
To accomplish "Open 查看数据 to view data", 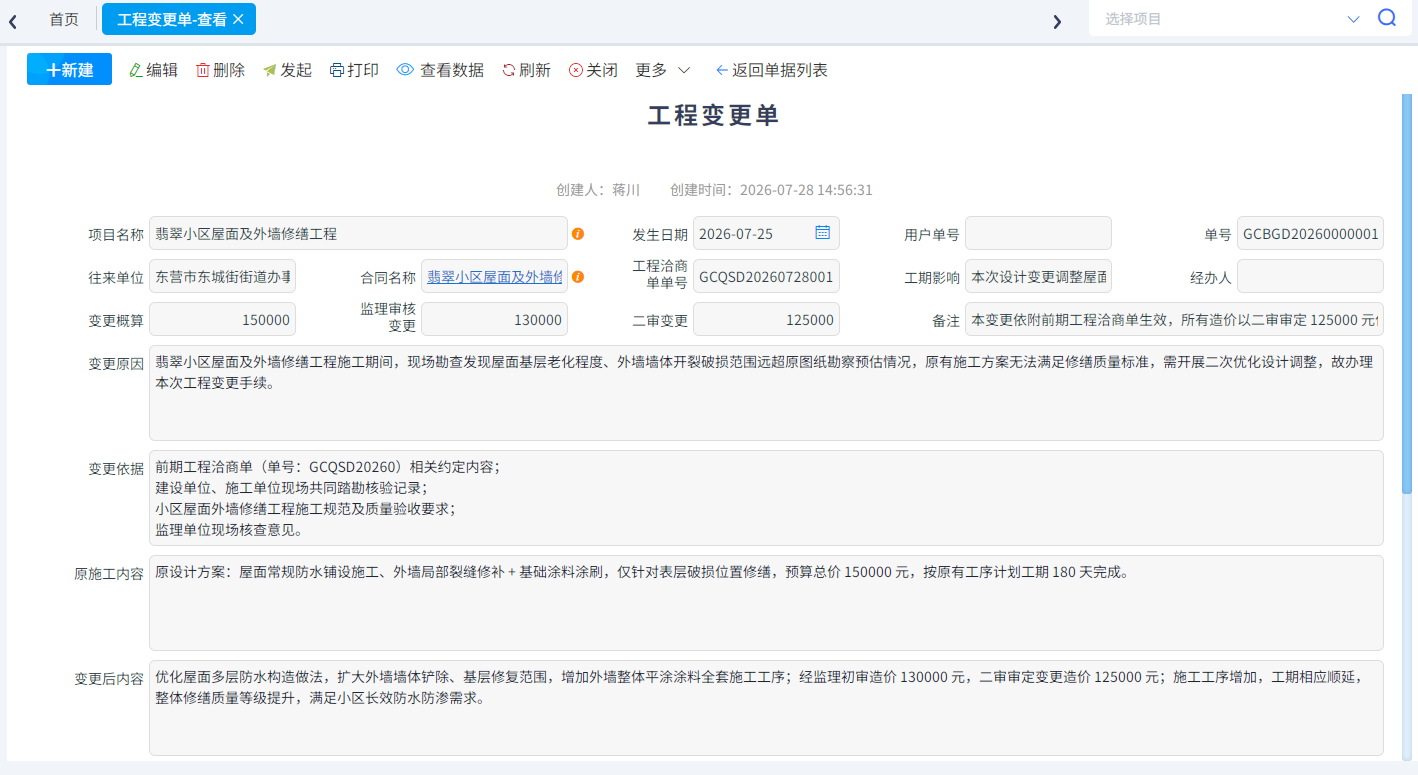I will click(x=440, y=70).
